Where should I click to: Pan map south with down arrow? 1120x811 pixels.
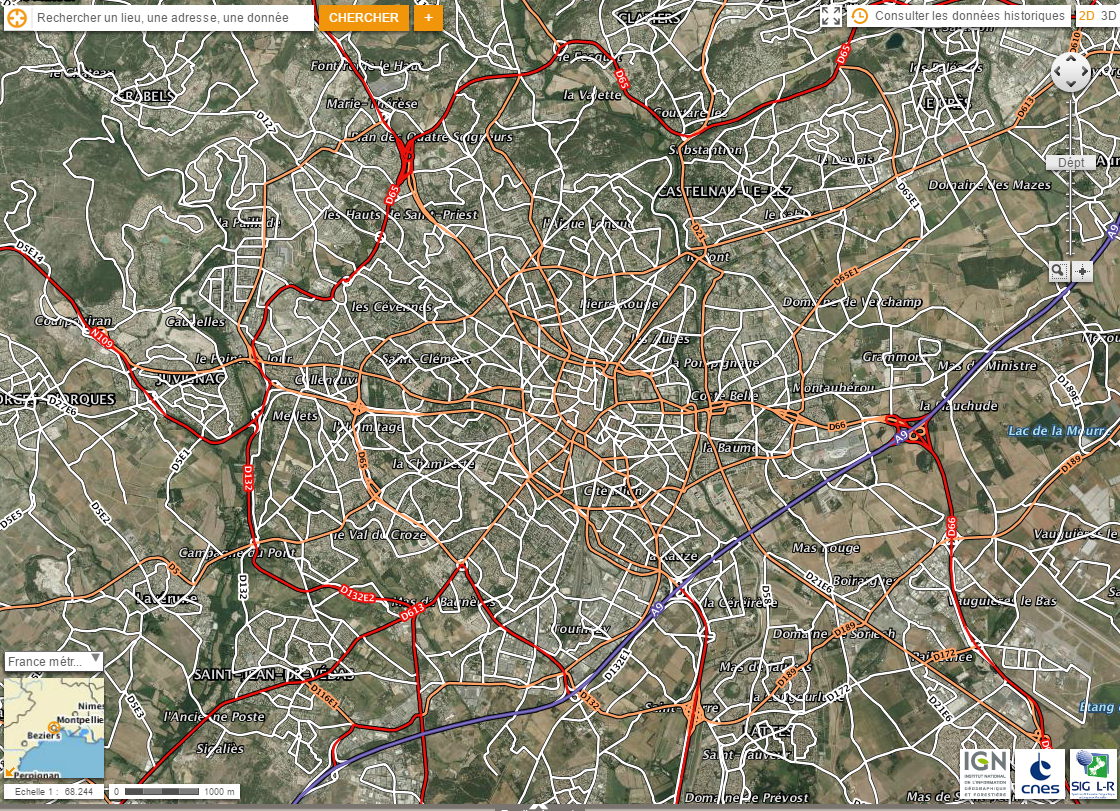pos(1070,86)
